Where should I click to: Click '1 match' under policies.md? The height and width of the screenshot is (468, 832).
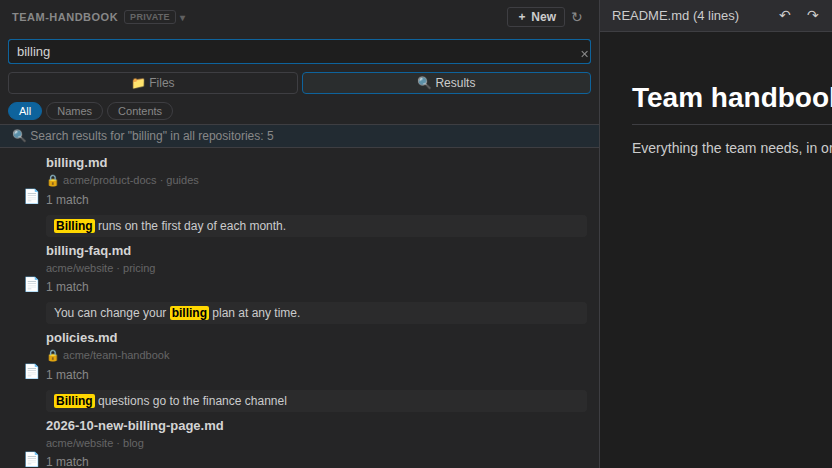point(67,375)
